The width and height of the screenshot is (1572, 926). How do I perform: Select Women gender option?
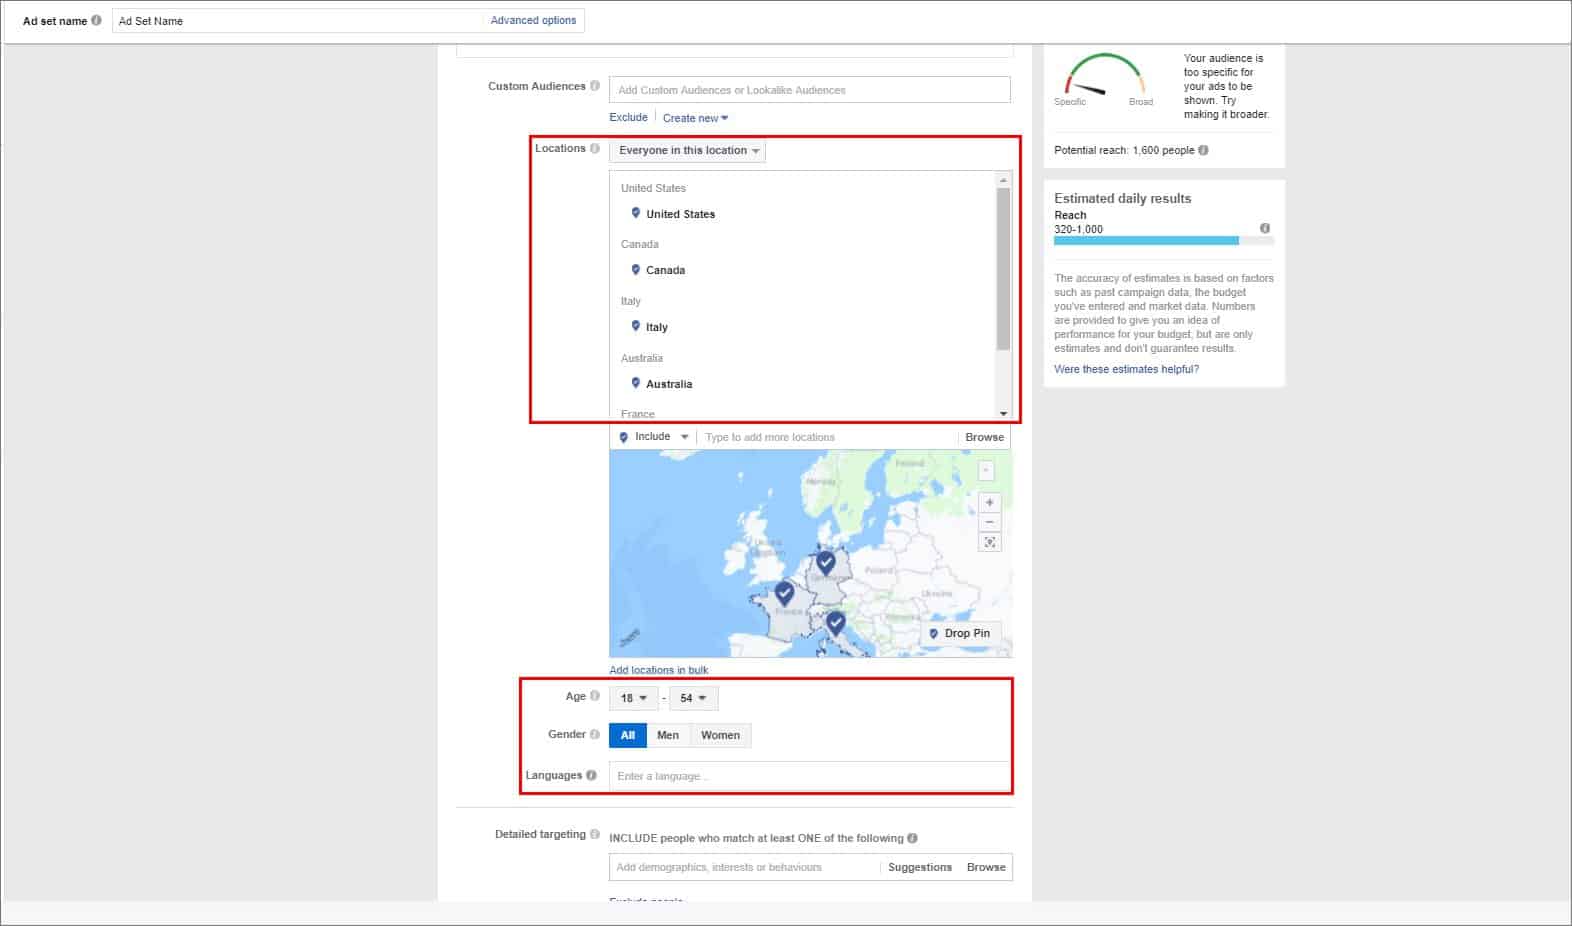pyautogui.click(x=720, y=736)
